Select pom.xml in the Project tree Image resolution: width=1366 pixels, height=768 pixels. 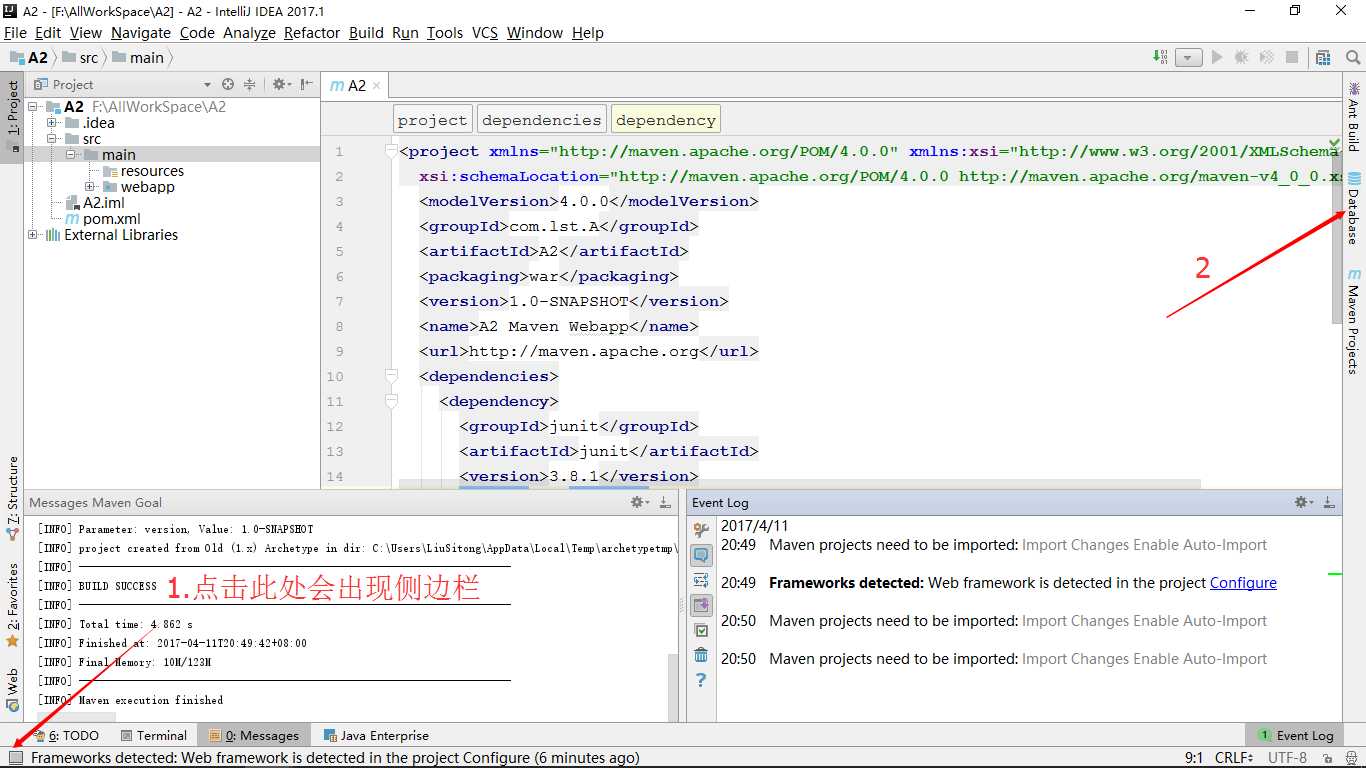tap(103, 219)
